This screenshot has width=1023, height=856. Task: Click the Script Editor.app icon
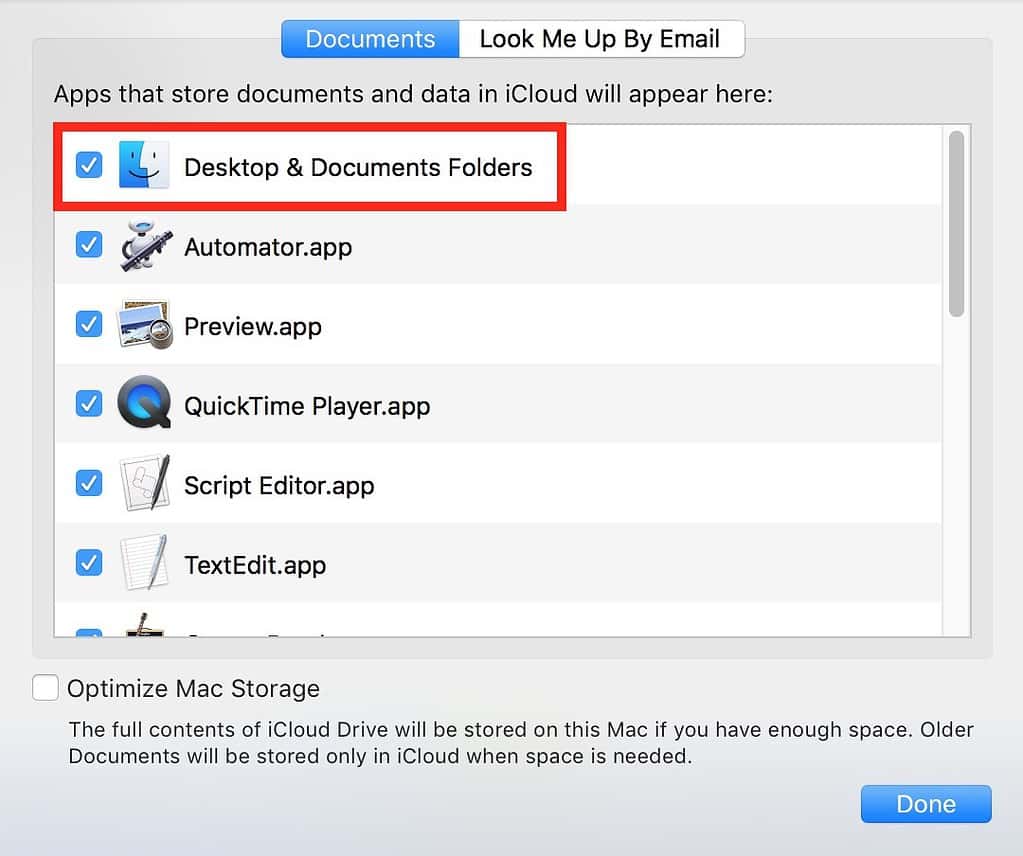pyautogui.click(x=146, y=483)
